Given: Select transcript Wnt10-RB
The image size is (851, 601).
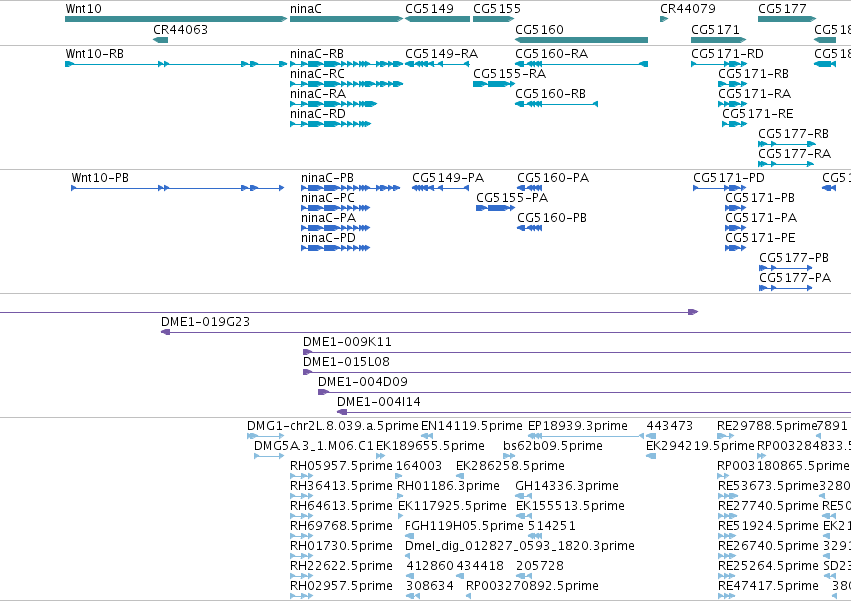Looking at the screenshot, I should 176,64.
